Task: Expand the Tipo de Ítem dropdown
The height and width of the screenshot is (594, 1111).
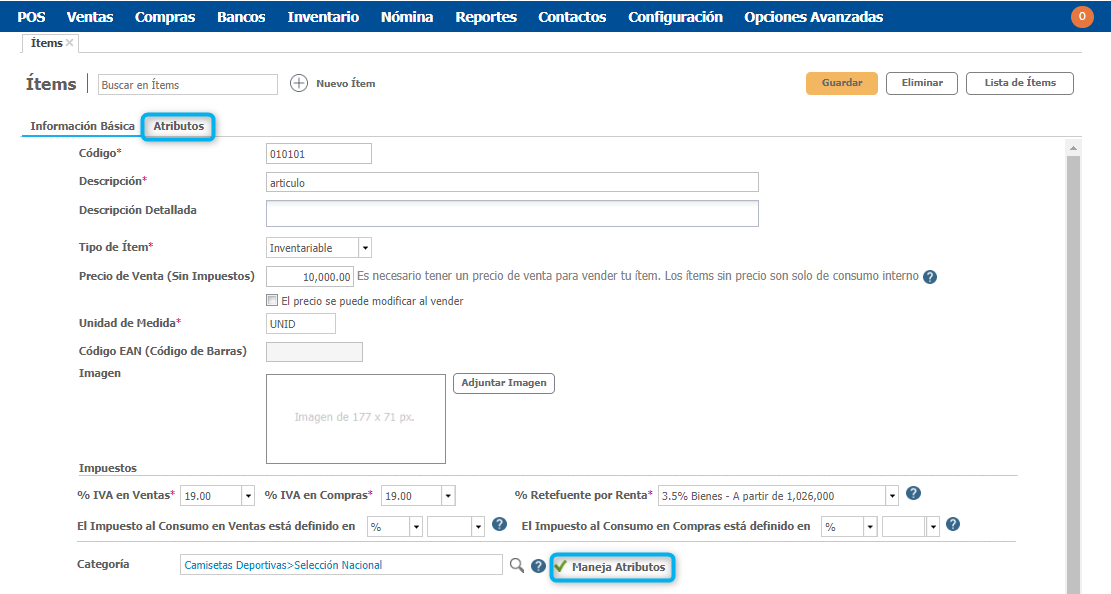Action: 365,247
